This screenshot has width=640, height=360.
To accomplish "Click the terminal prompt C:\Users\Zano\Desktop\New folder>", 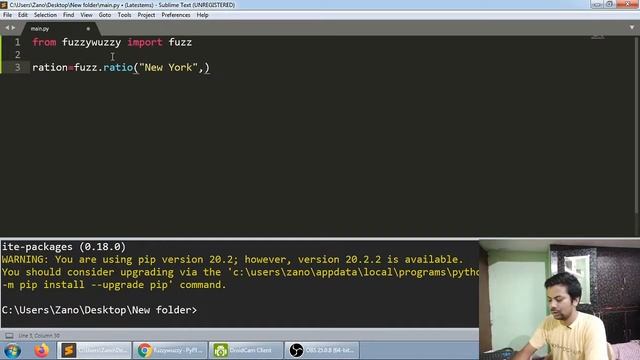I will click(100, 310).
